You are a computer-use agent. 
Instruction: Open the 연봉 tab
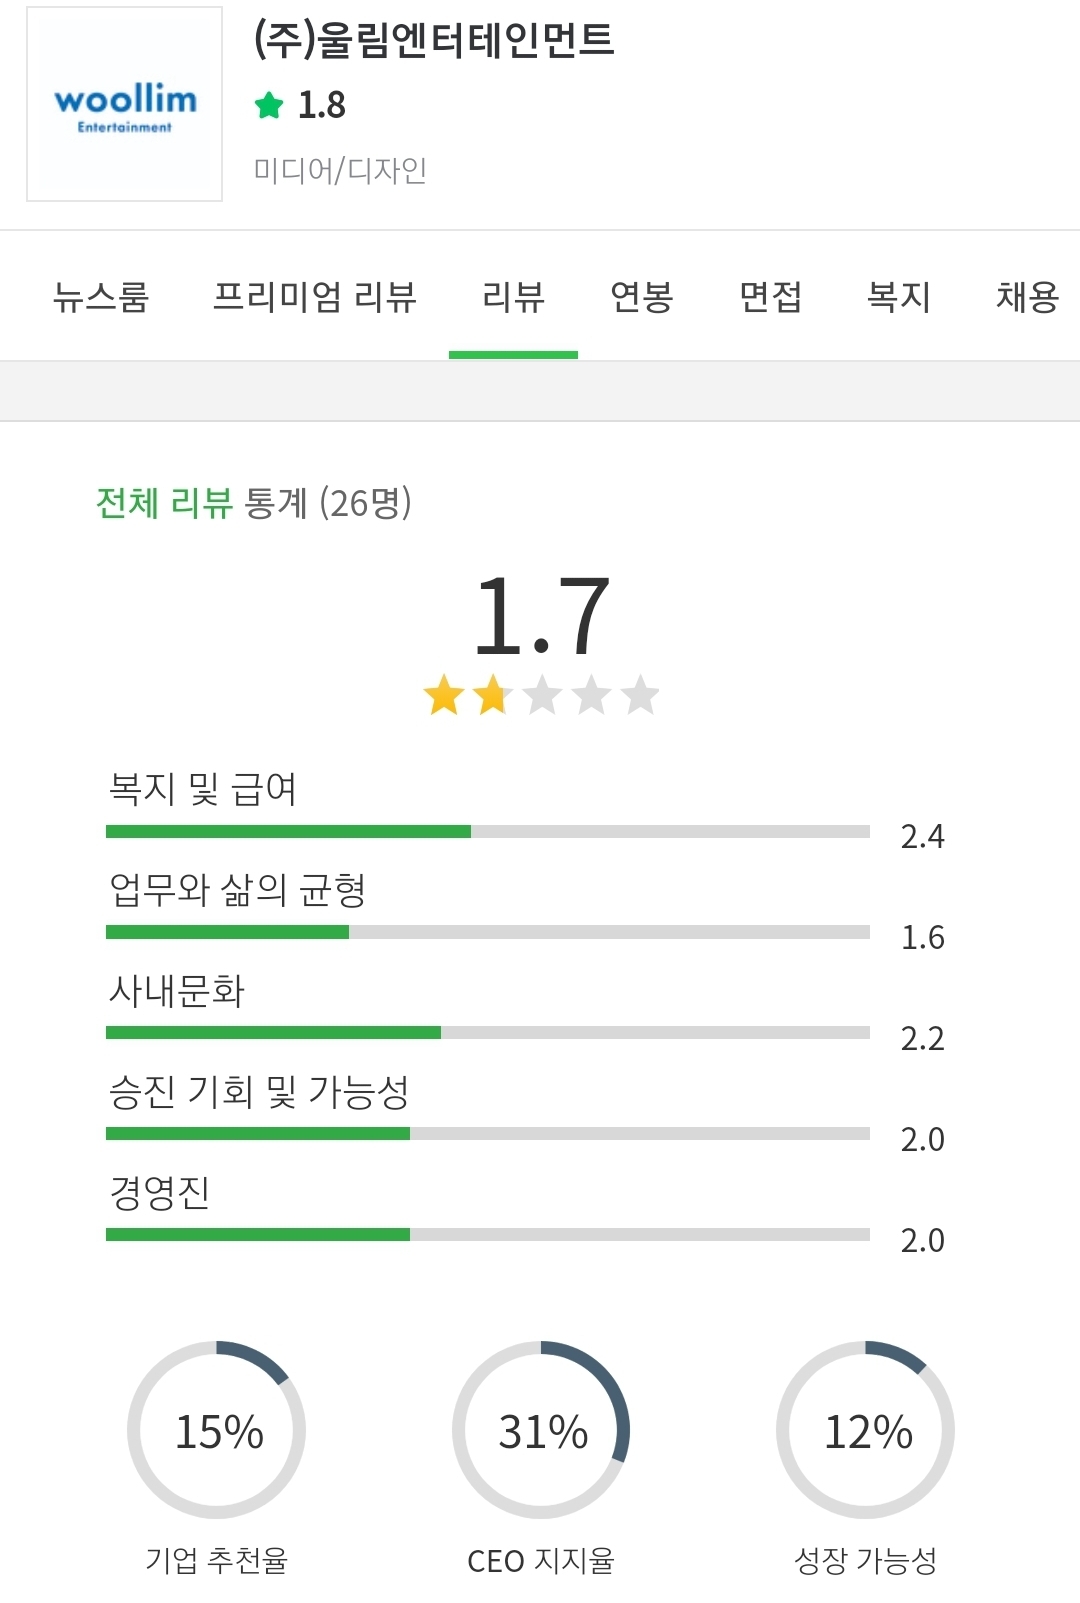click(642, 297)
